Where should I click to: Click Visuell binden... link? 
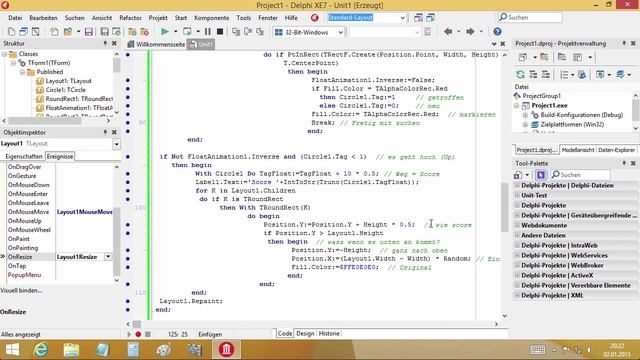[21, 291]
